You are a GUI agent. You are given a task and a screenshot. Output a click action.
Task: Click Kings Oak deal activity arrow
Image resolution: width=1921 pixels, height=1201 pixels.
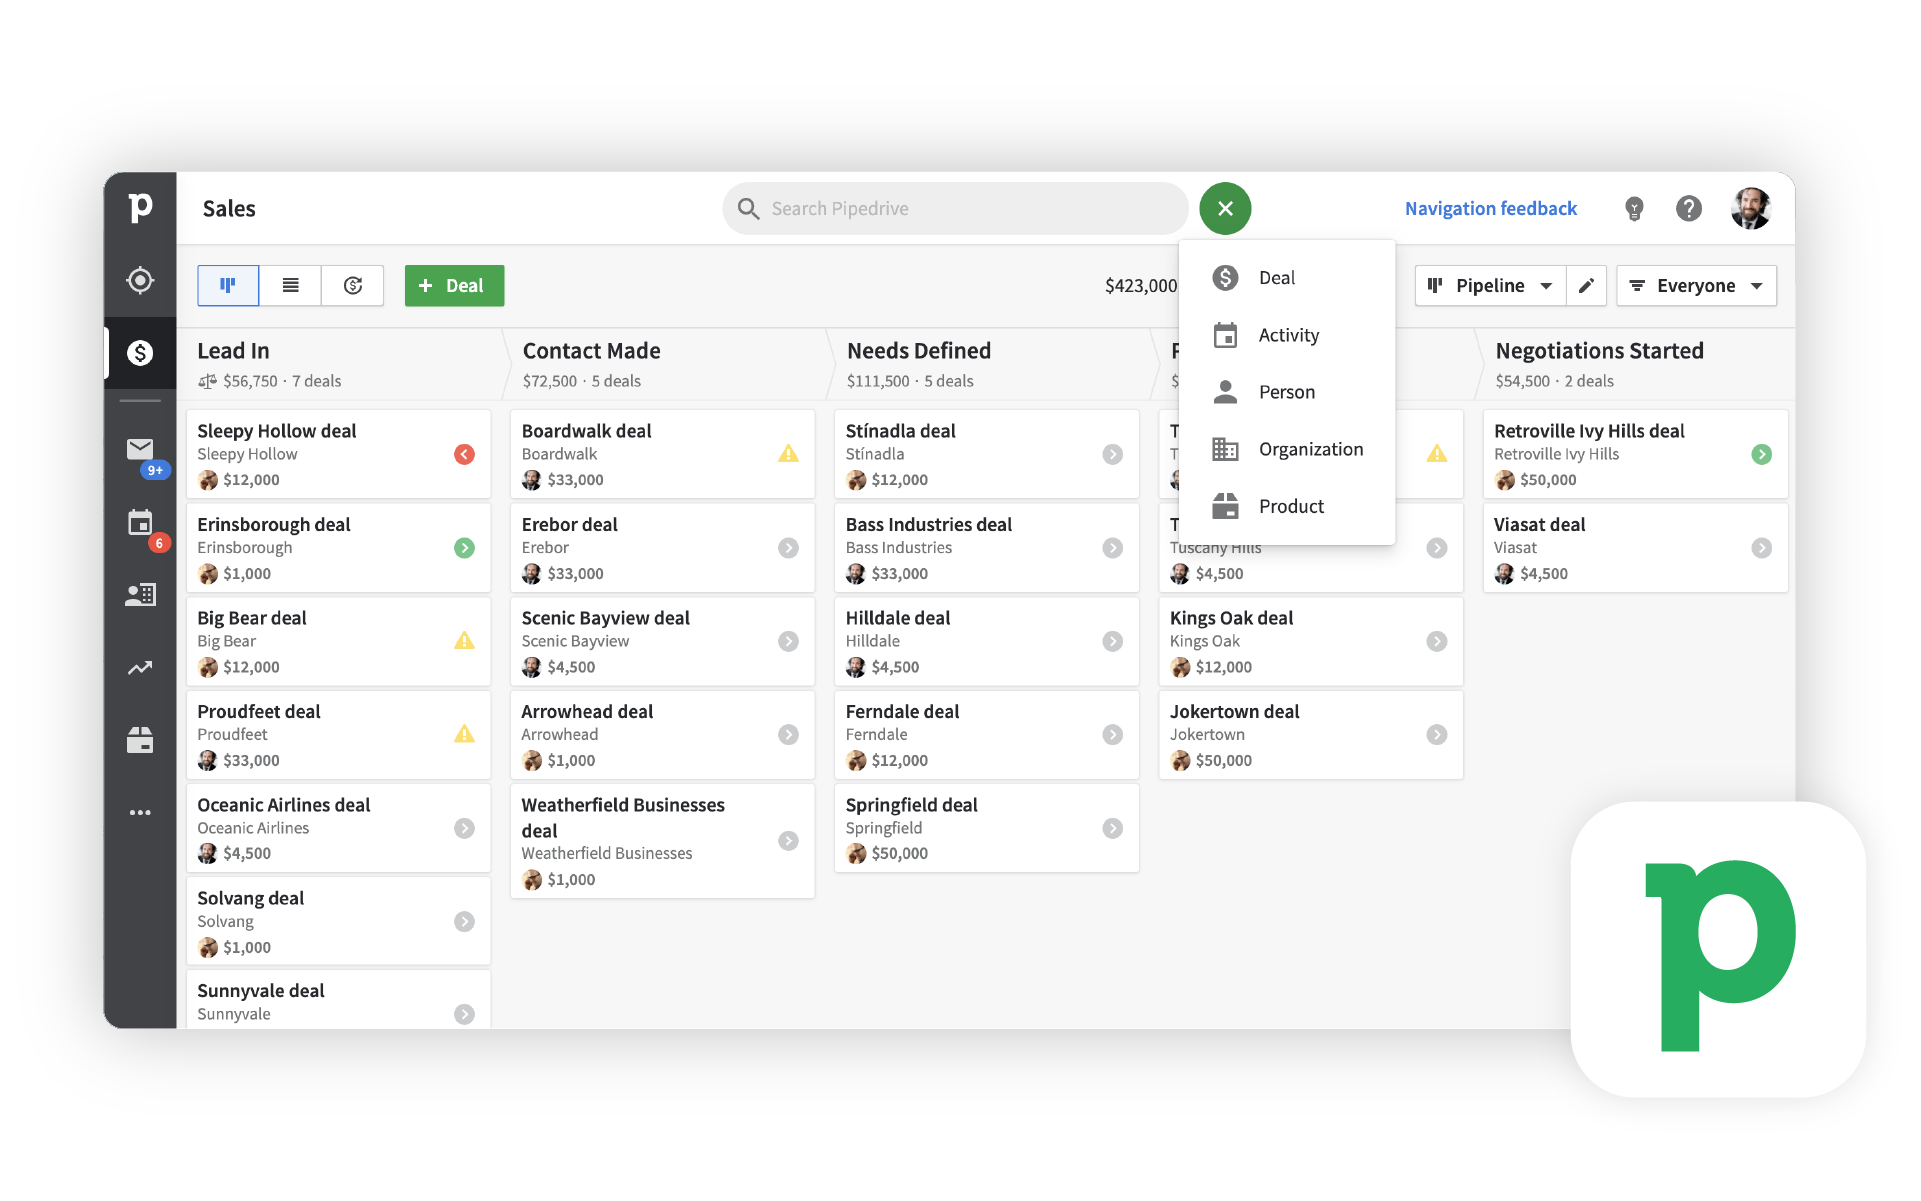(1436, 641)
